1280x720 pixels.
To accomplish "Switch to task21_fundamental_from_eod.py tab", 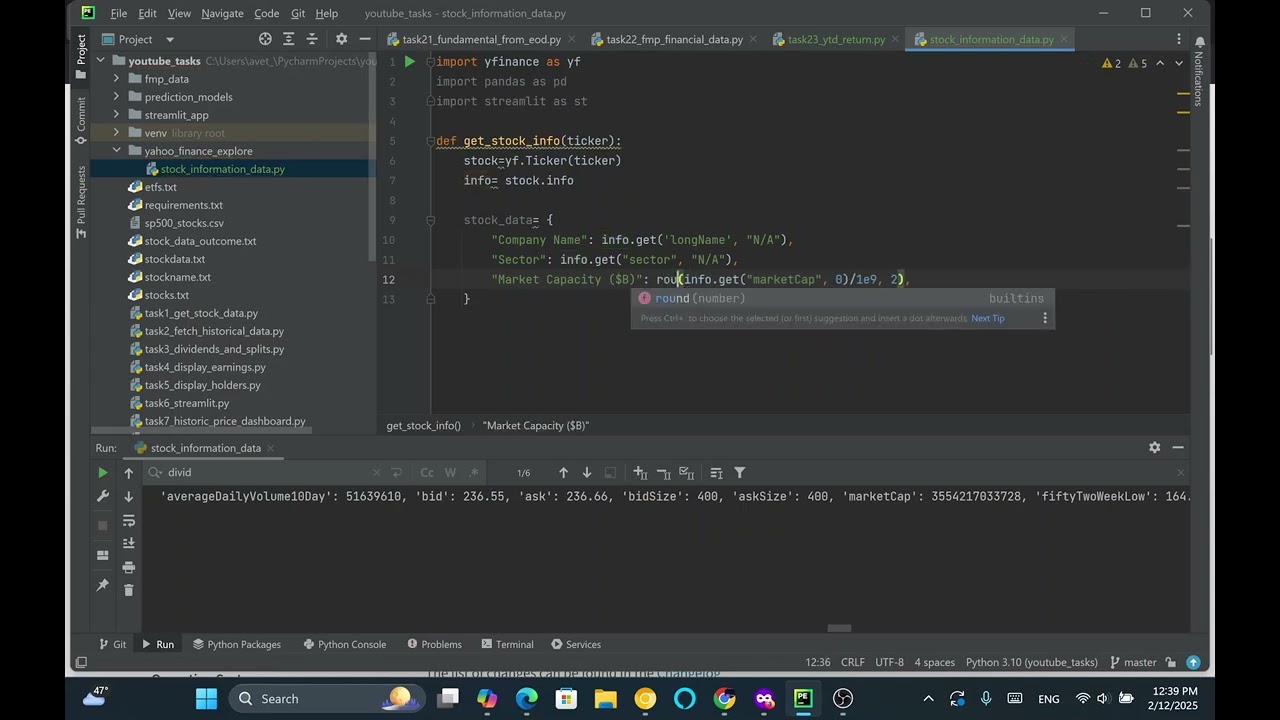I will 481,39.
